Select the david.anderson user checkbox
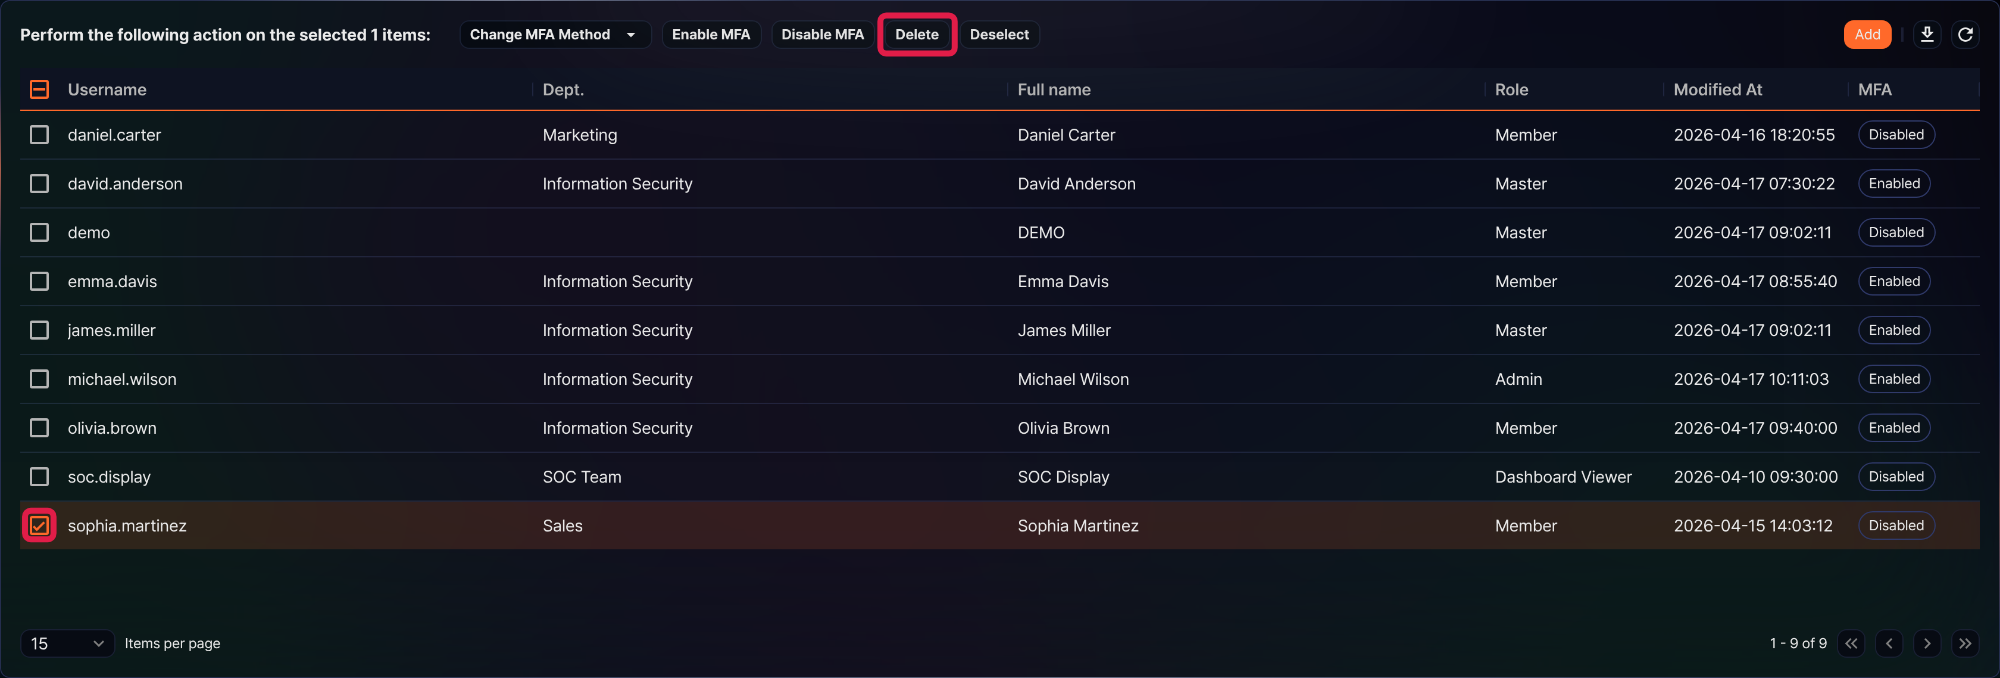The image size is (2000, 678). [39, 184]
